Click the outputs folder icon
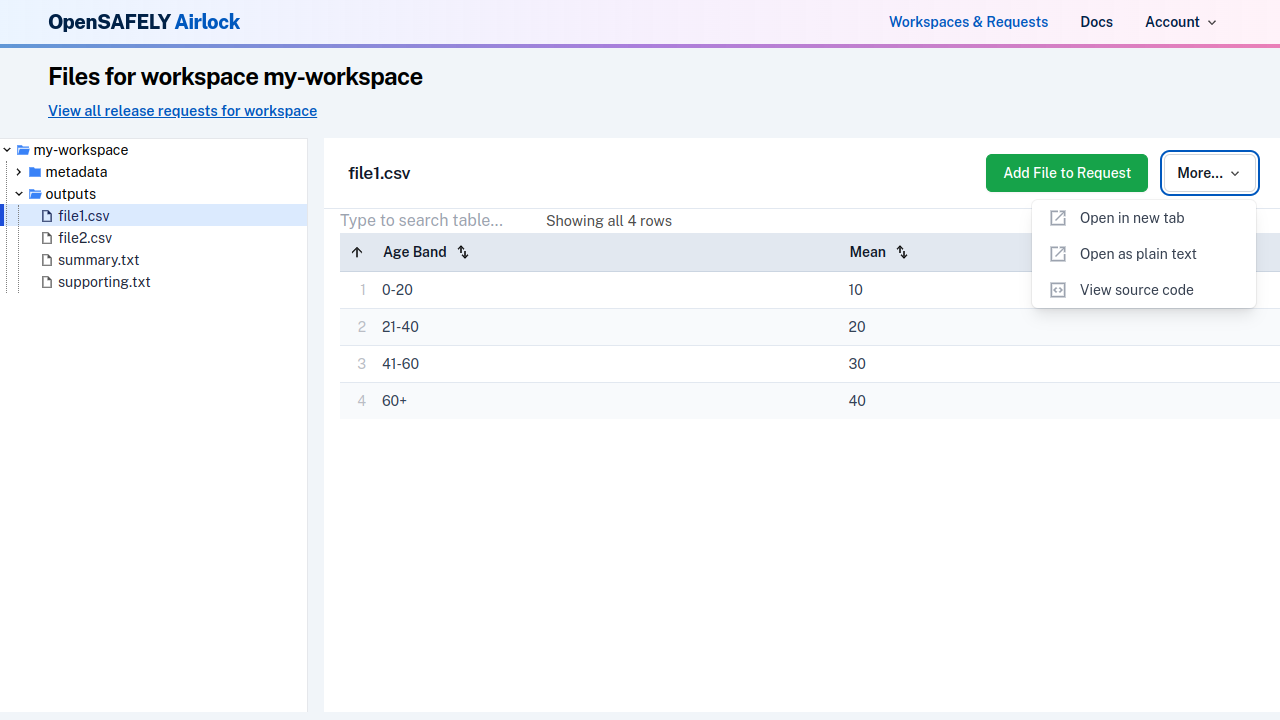This screenshot has height=720, width=1280. click(x=34, y=194)
